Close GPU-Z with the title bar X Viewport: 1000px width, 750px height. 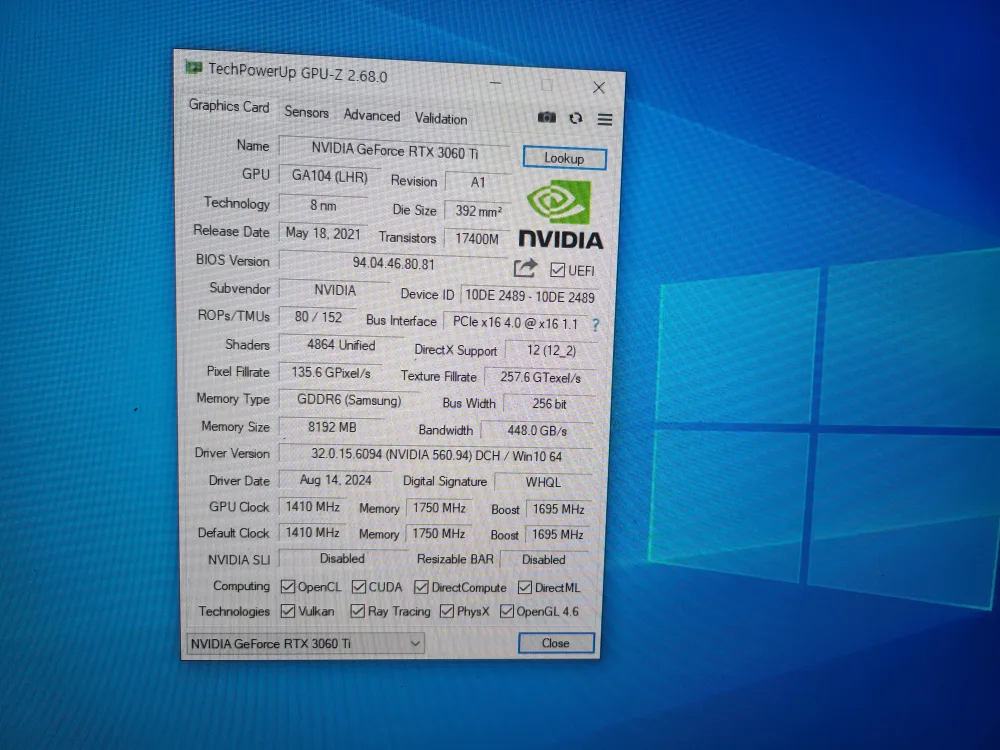[598, 87]
